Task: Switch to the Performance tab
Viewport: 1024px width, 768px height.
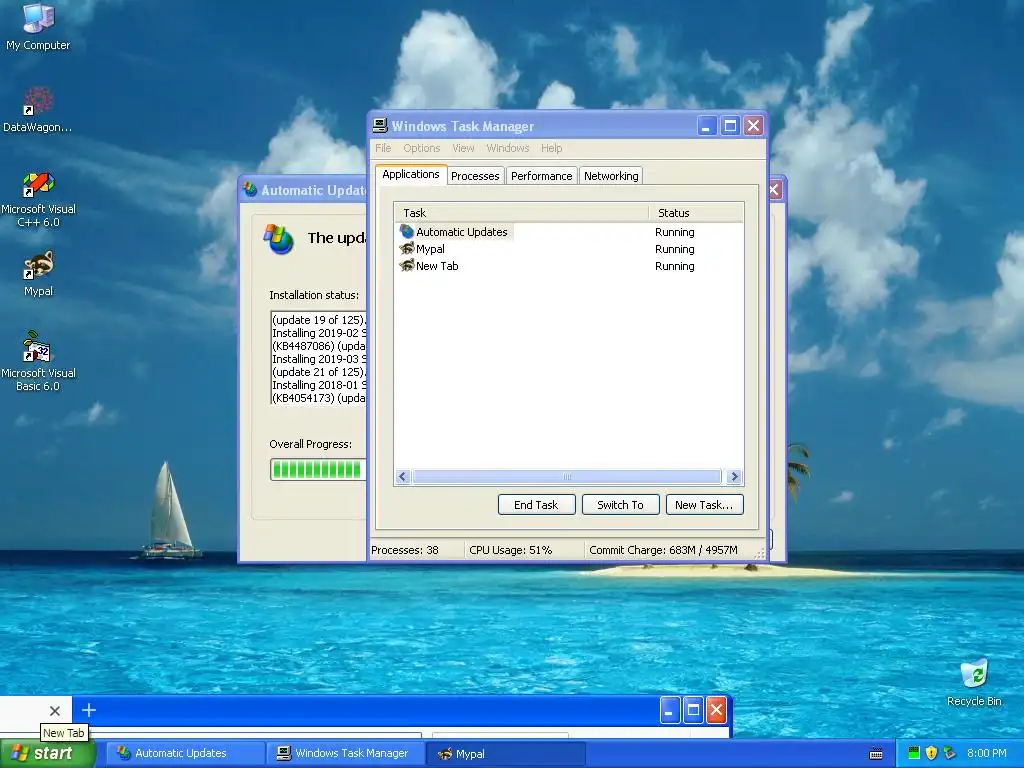Action: point(541,176)
